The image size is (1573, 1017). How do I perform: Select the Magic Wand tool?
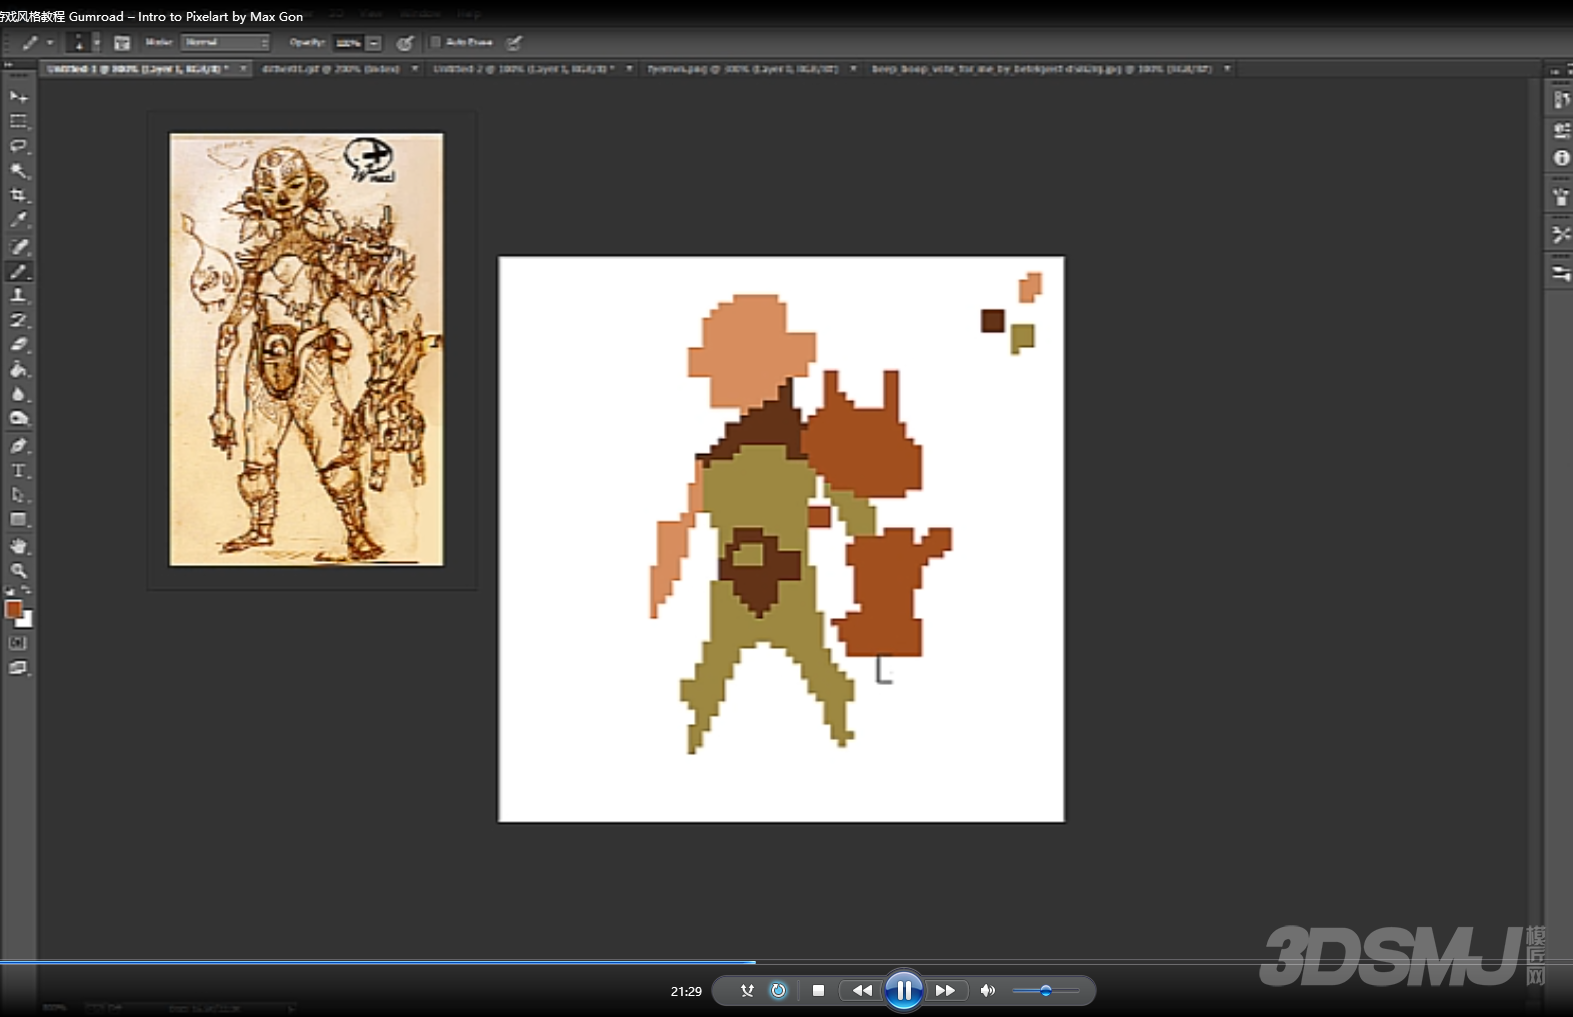(x=18, y=171)
